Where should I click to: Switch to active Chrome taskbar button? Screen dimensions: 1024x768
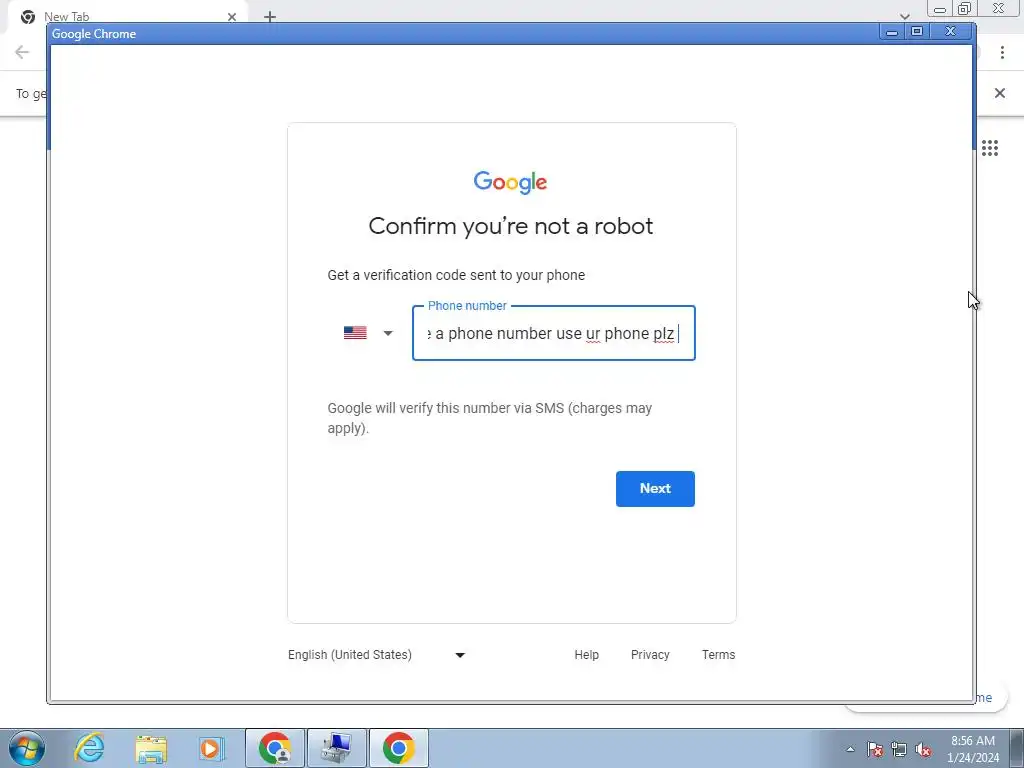[x=399, y=748]
